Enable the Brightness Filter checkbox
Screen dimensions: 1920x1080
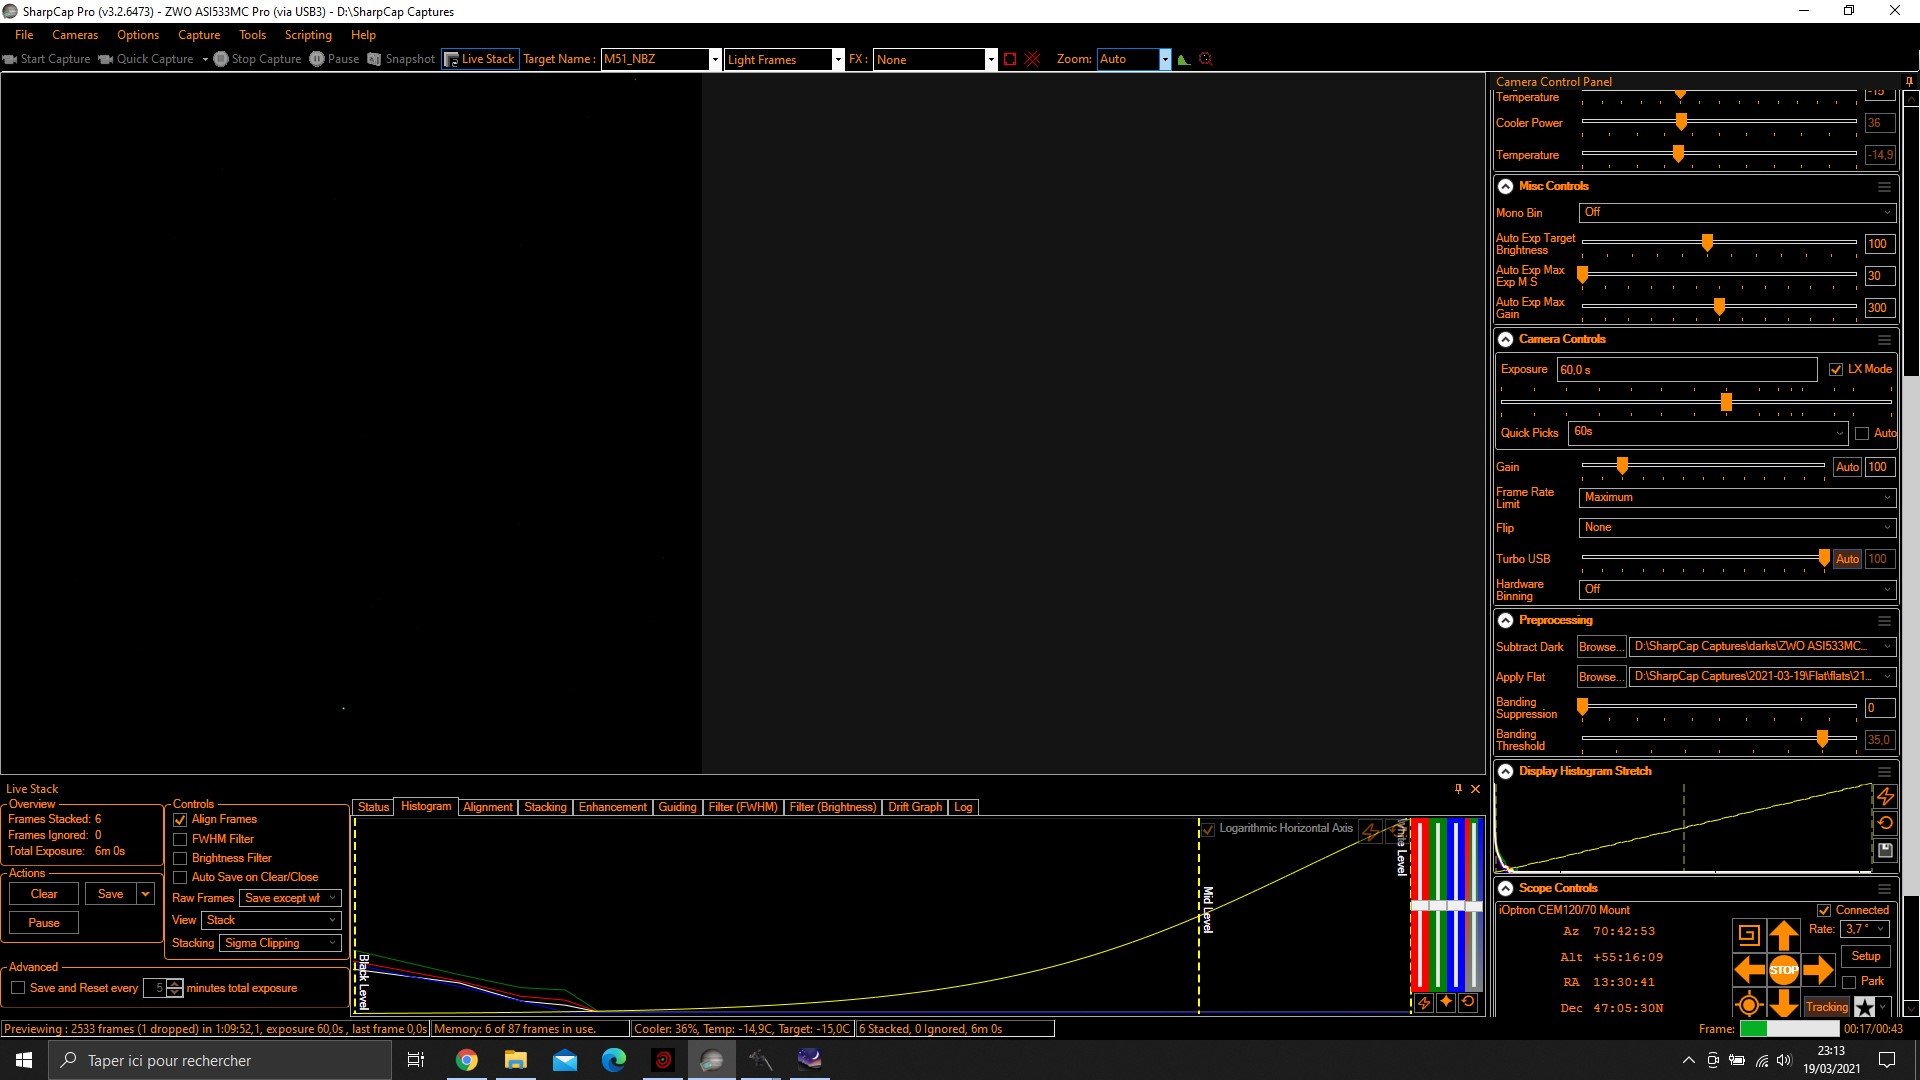(180, 858)
